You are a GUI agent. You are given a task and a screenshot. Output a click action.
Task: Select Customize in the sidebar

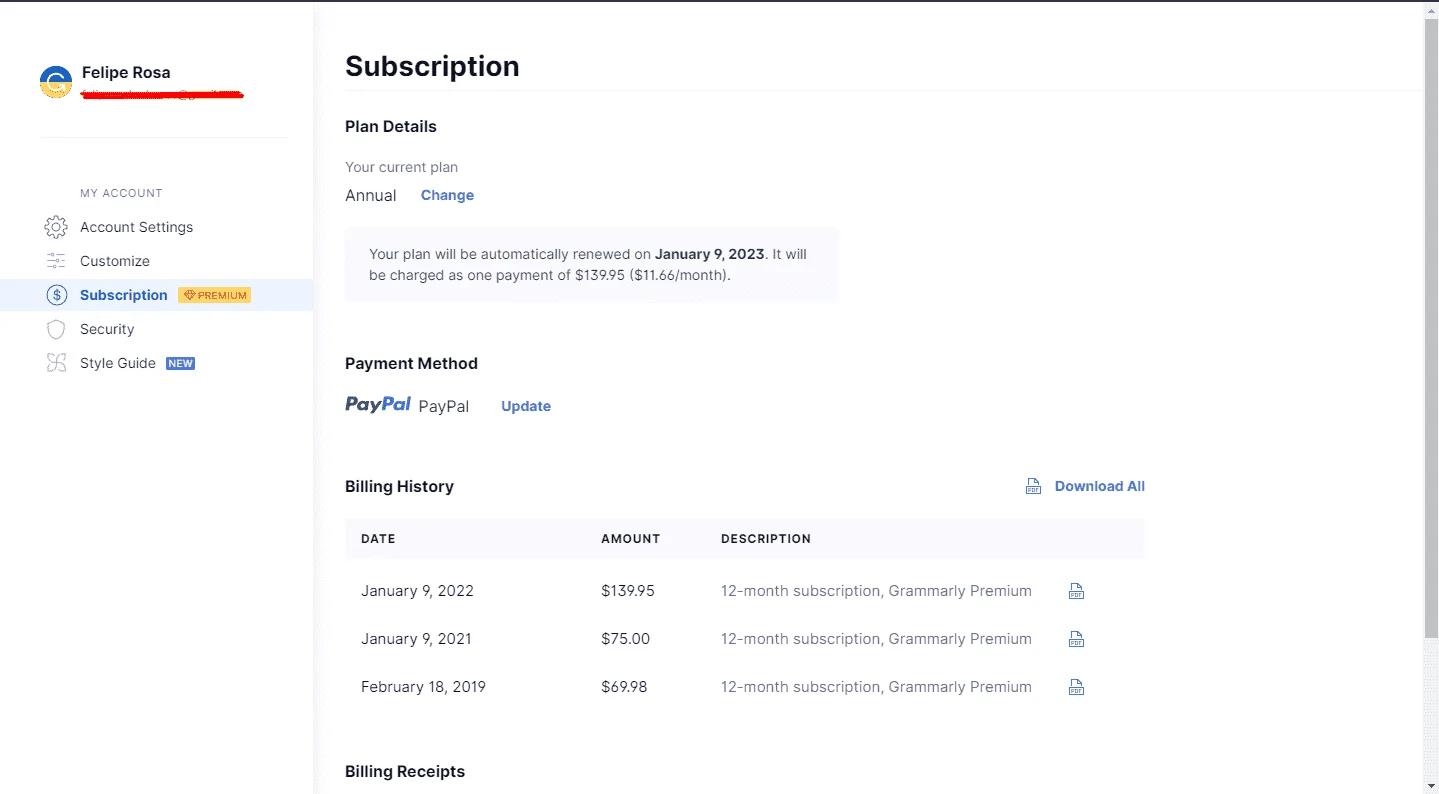pos(115,261)
